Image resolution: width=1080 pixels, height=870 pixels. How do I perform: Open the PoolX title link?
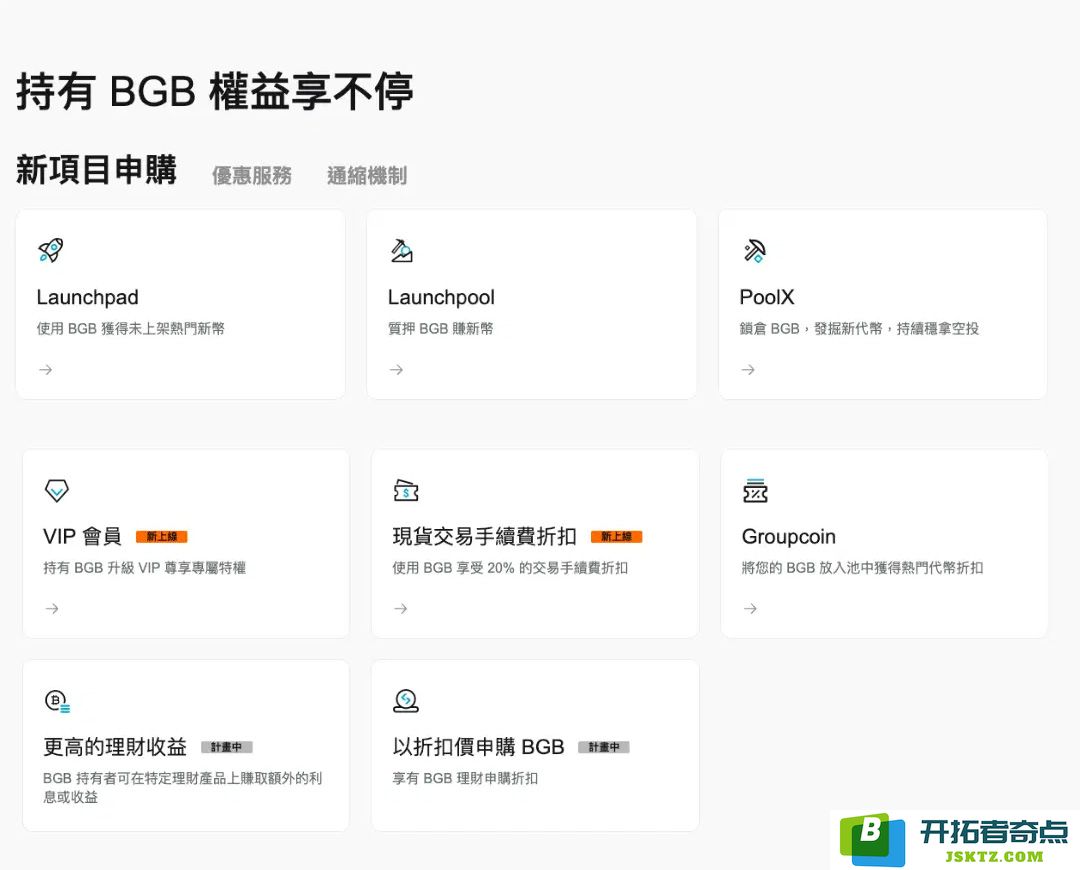[767, 297]
